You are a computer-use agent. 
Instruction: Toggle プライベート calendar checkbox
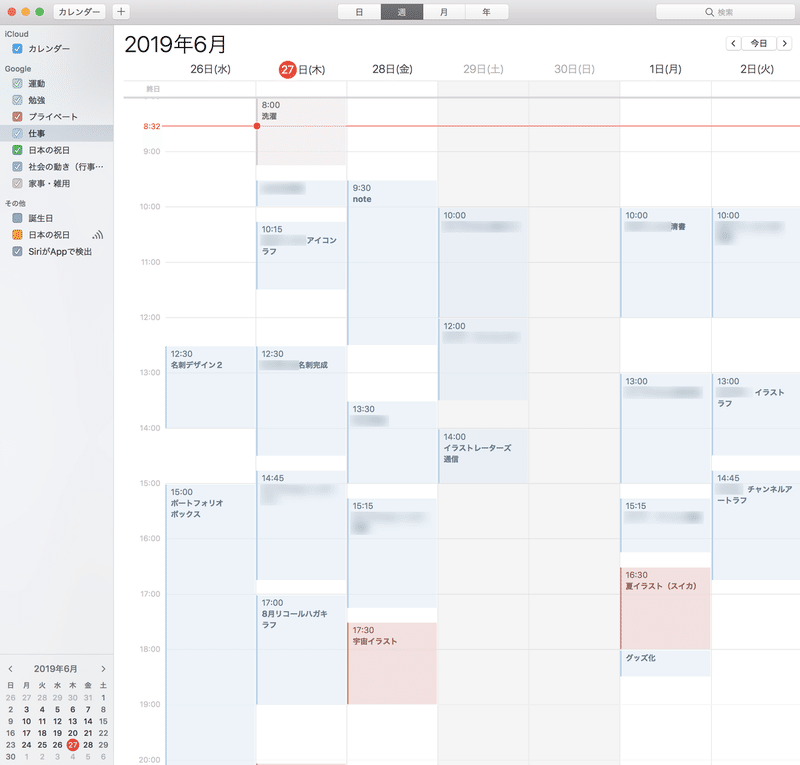pyautogui.click(x=17, y=116)
